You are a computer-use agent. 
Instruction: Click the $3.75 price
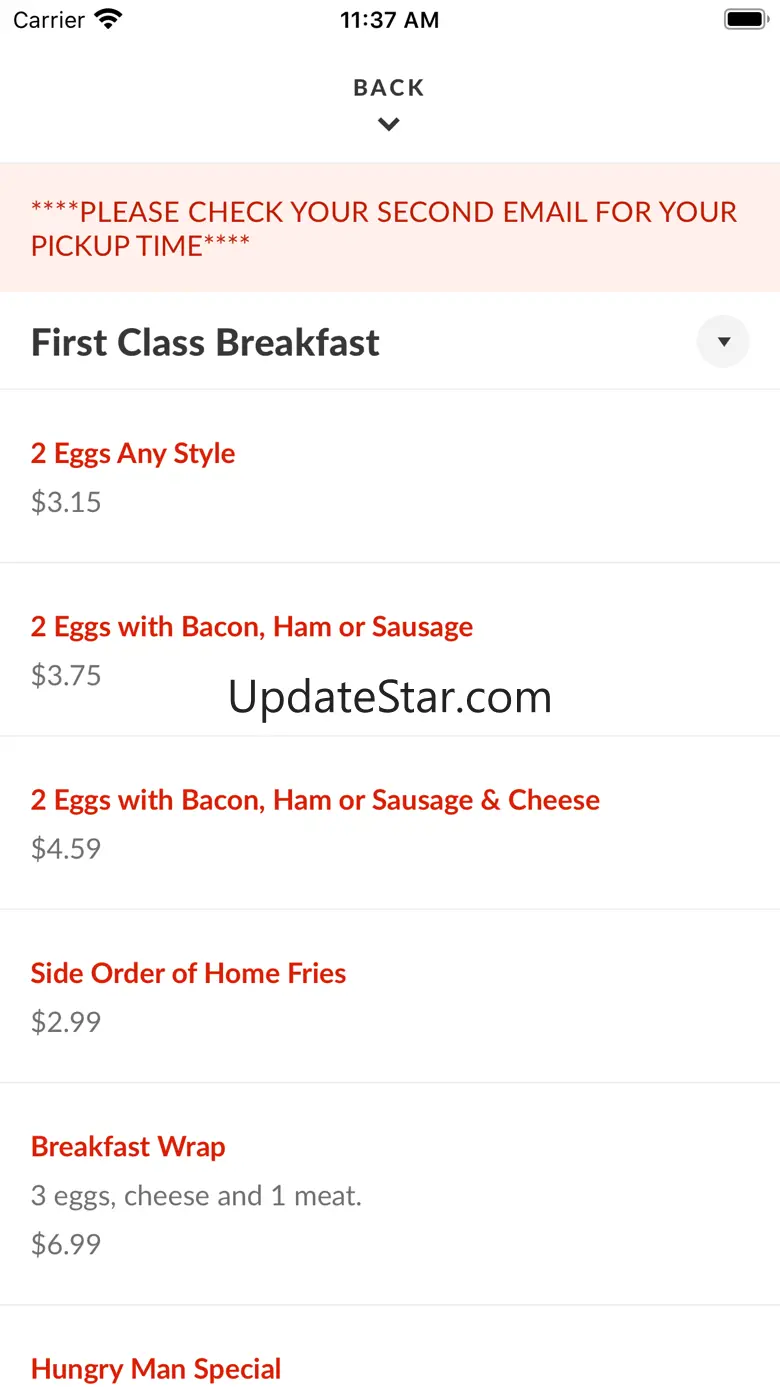[66, 676]
